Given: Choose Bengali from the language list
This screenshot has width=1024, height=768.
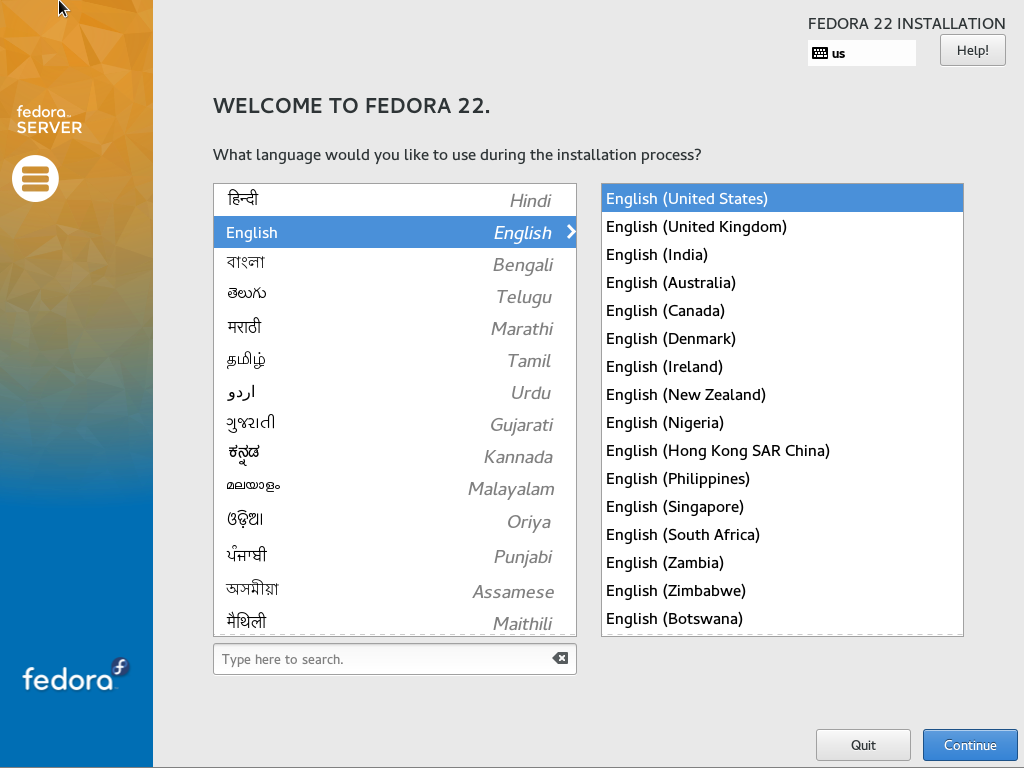Looking at the screenshot, I should (x=394, y=264).
